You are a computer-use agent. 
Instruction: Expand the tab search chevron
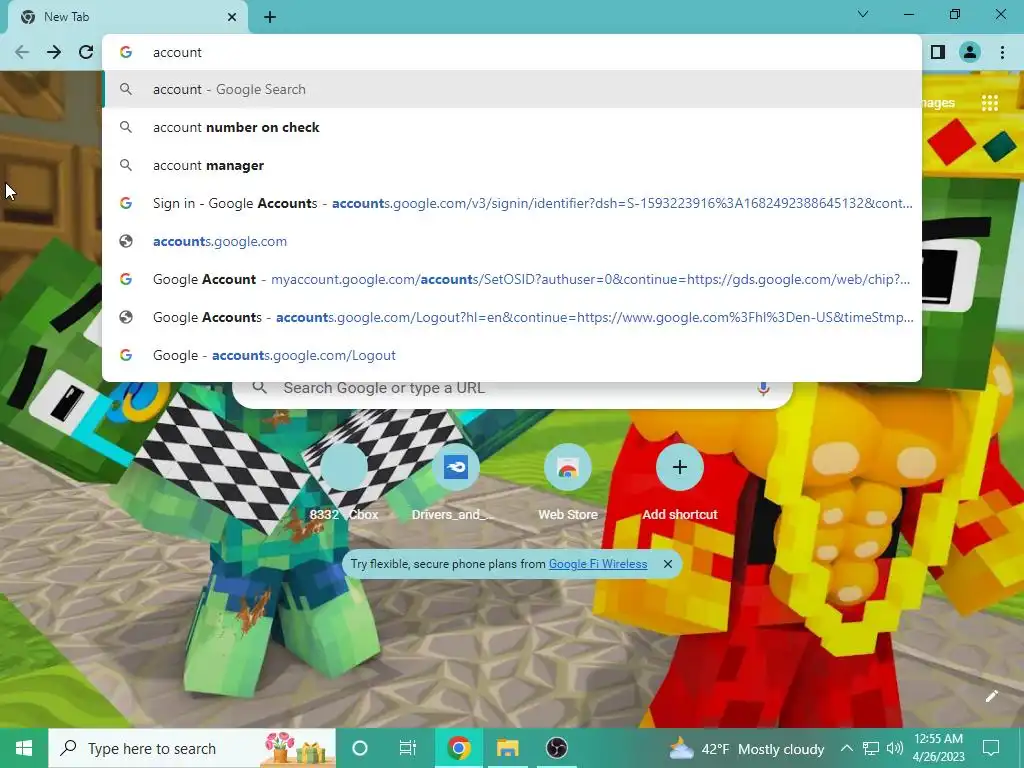pos(863,14)
